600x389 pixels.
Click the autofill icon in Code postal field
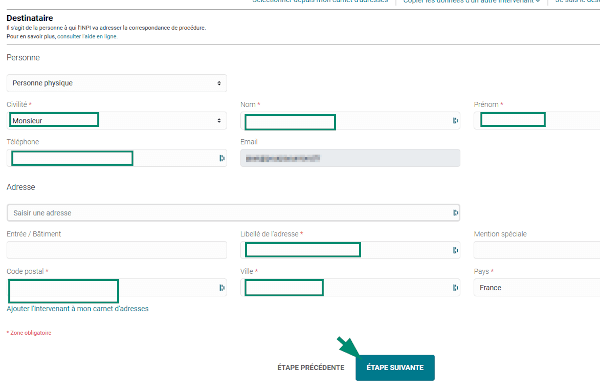[x=222, y=288]
